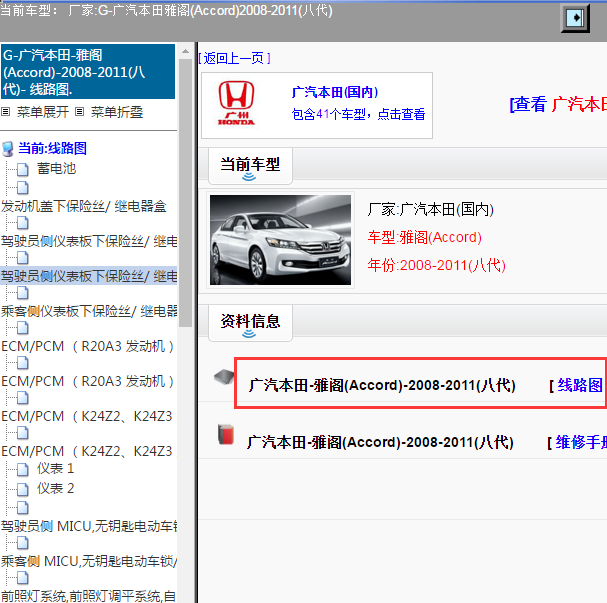Click the first 广汽本田-雅阁(Accord)-2008-2011(八代) title
Image resolution: width=607 pixels, height=603 pixels.
[382, 385]
